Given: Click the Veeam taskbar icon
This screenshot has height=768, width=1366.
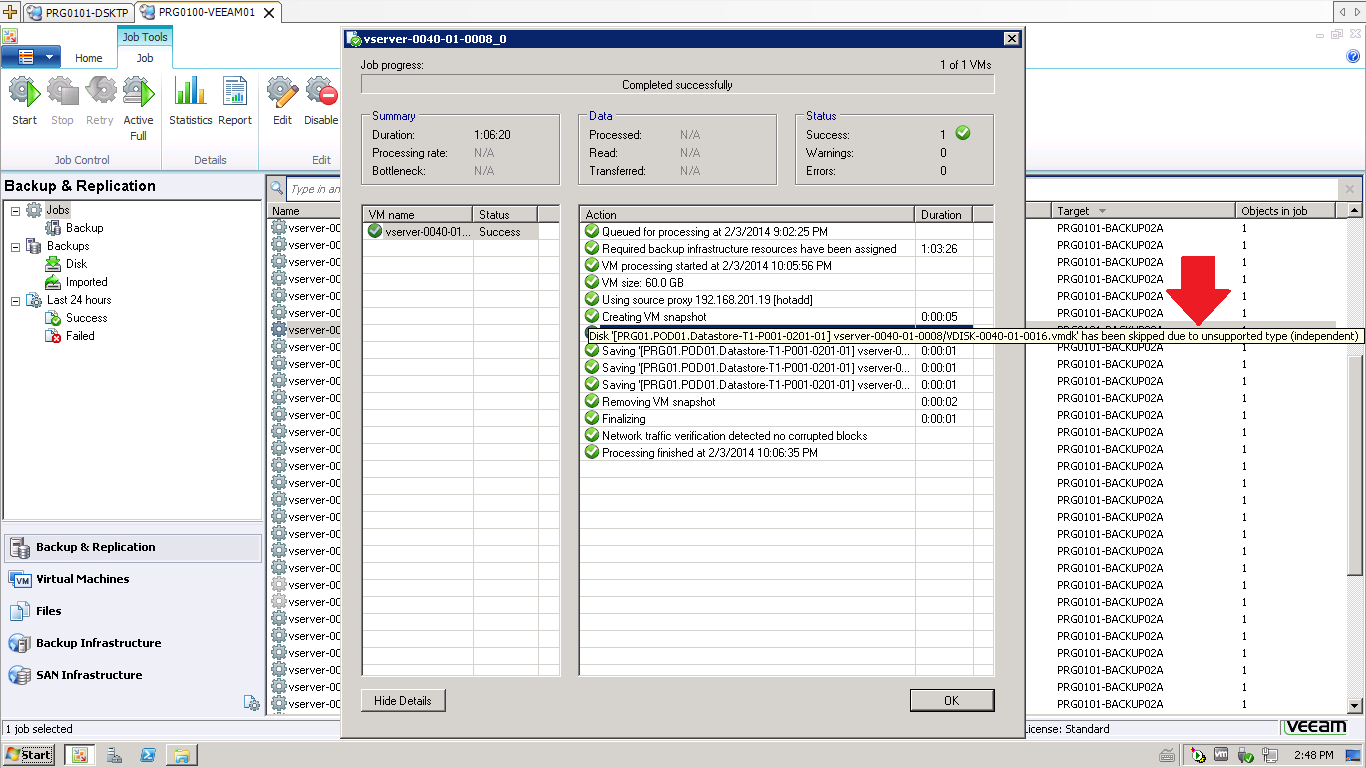Looking at the screenshot, I should coord(80,755).
